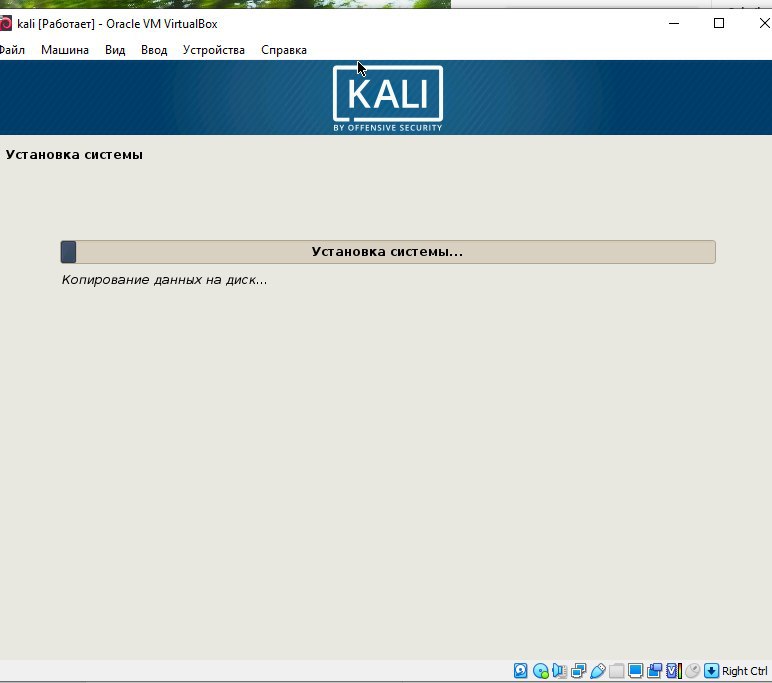Open the Вид menu
The image size is (772, 683).
[115, 50]
